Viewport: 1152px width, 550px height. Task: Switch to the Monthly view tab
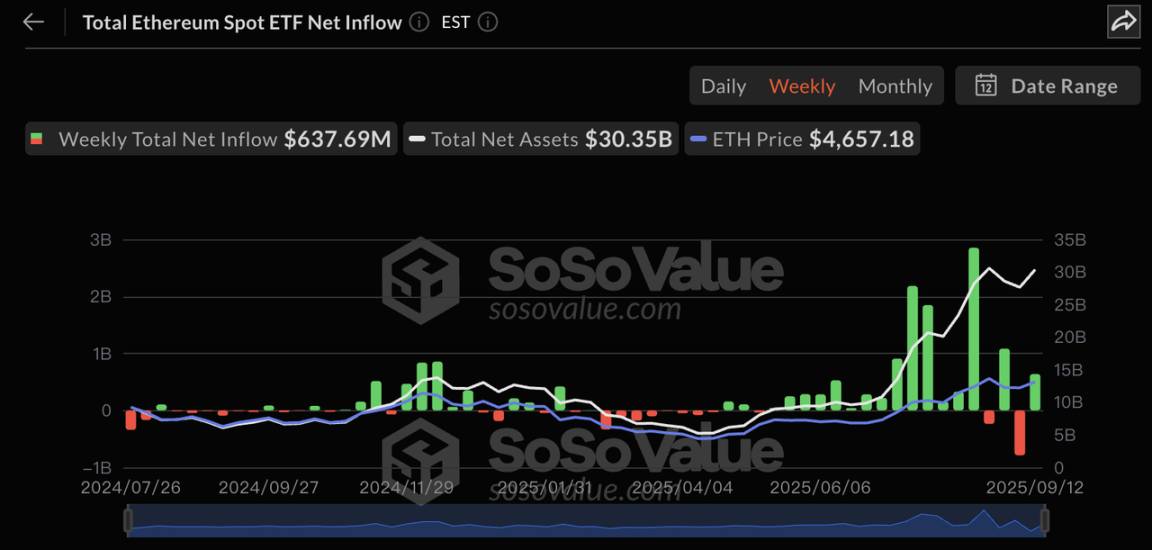(x=895, y=86)
